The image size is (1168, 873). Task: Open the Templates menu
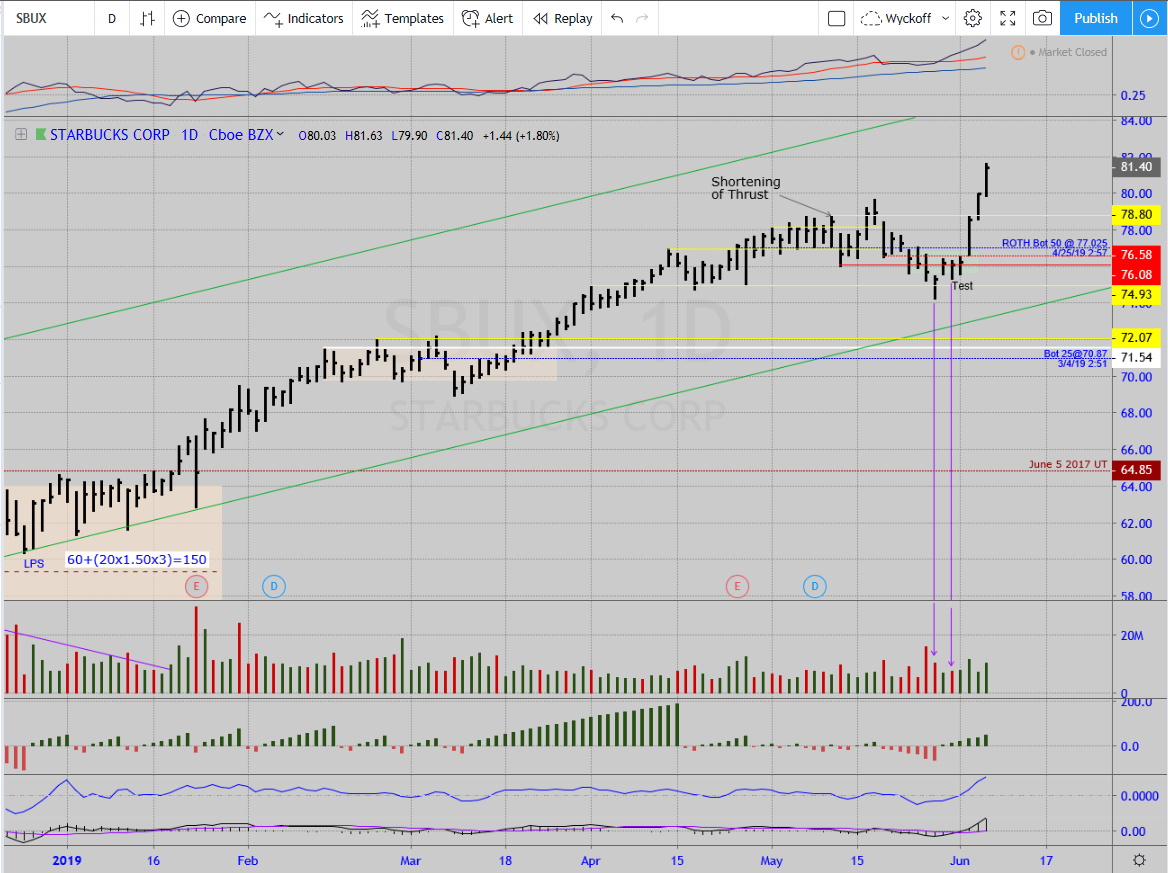pos(402,18)
